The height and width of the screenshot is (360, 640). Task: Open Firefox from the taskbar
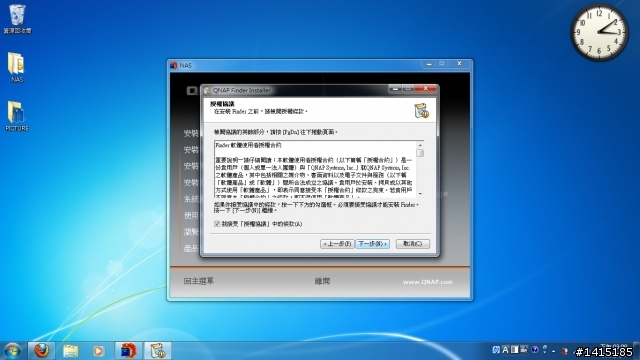42,351
